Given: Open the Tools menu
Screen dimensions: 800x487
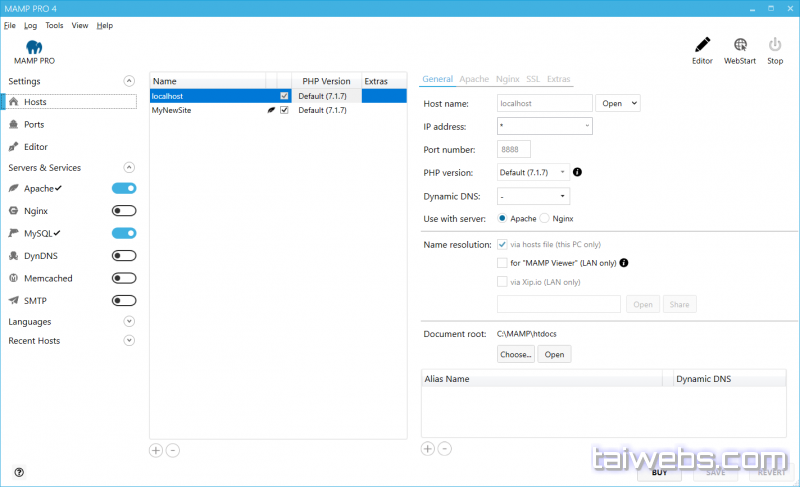Looking at the screenshot, I should [x=54, y=25].
